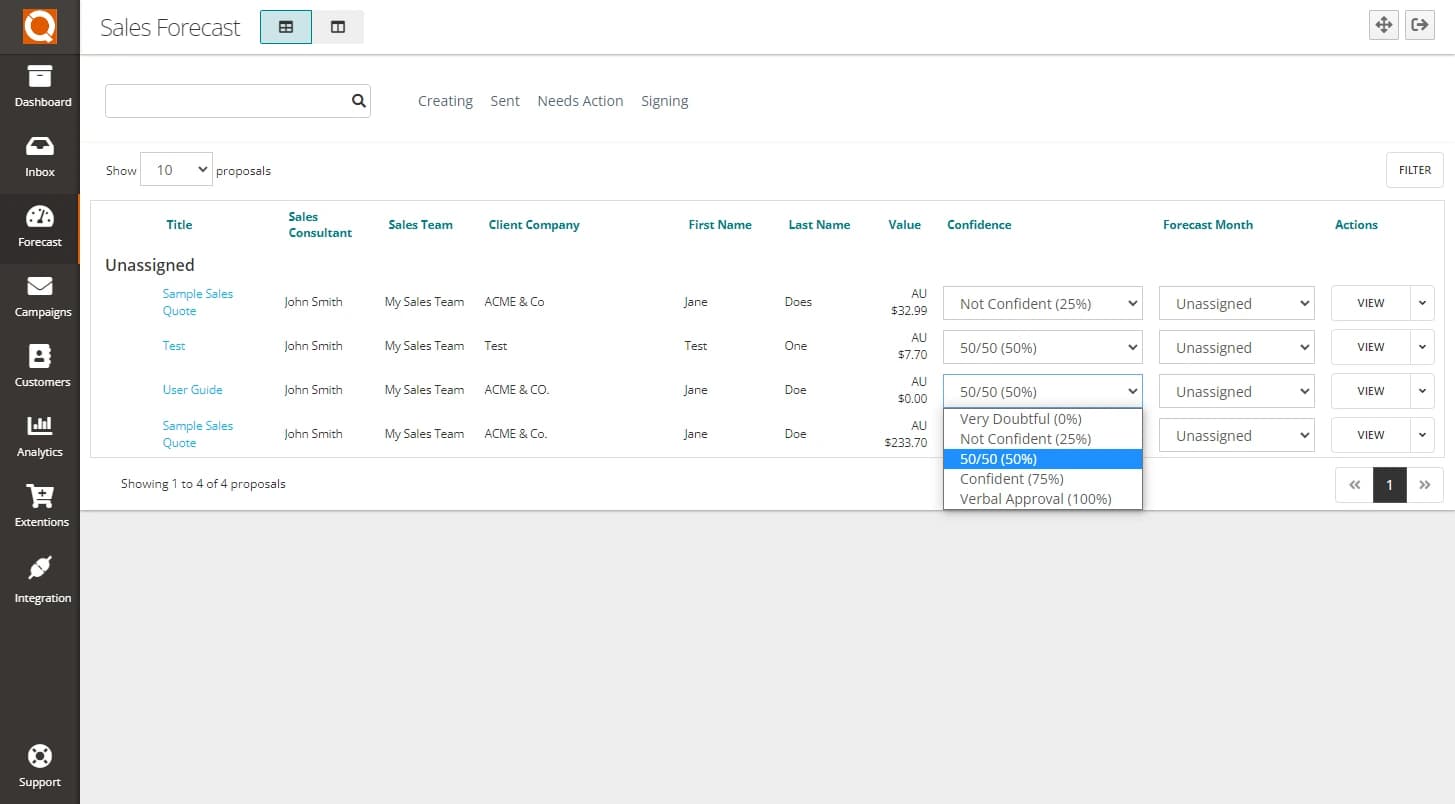1455x804 pixels.
Task: Click the fullscreen move arrows button
Action: pyautogui.click(x=1384, y=26)
